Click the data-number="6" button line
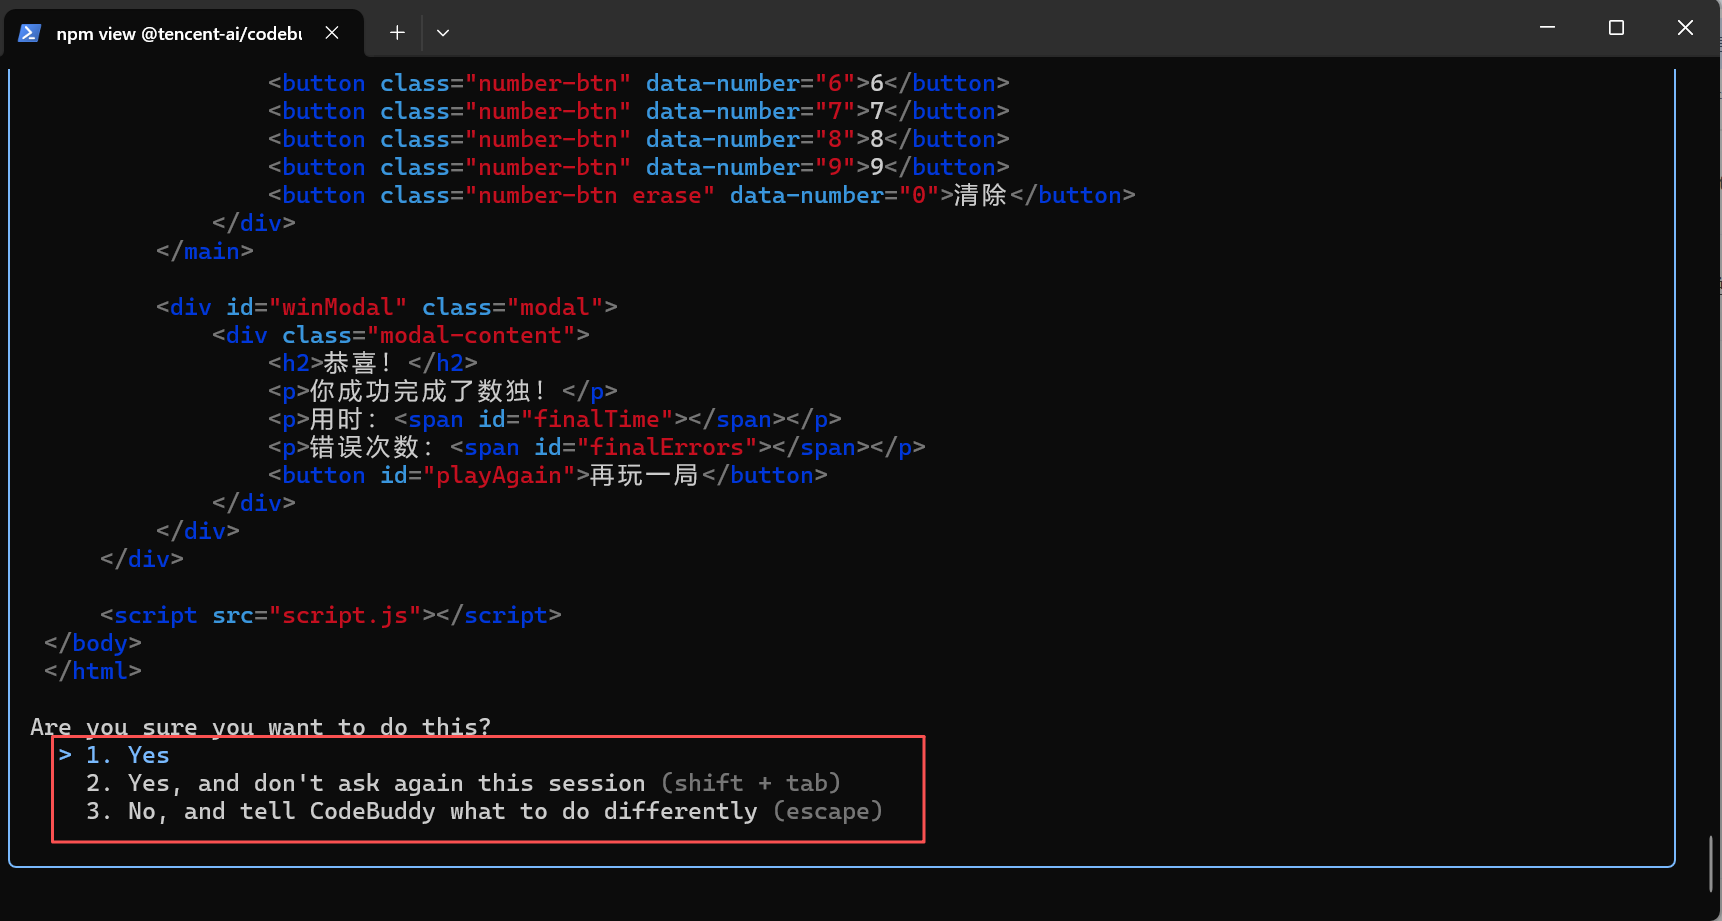Image resolution: width=1722 pixels, height=921 pixels. (x=638, y=83)
